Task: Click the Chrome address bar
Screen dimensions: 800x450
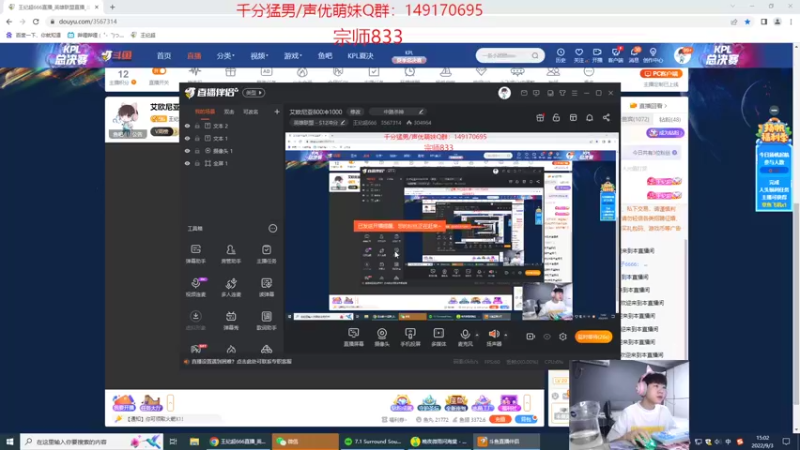Action: [388, 21]
